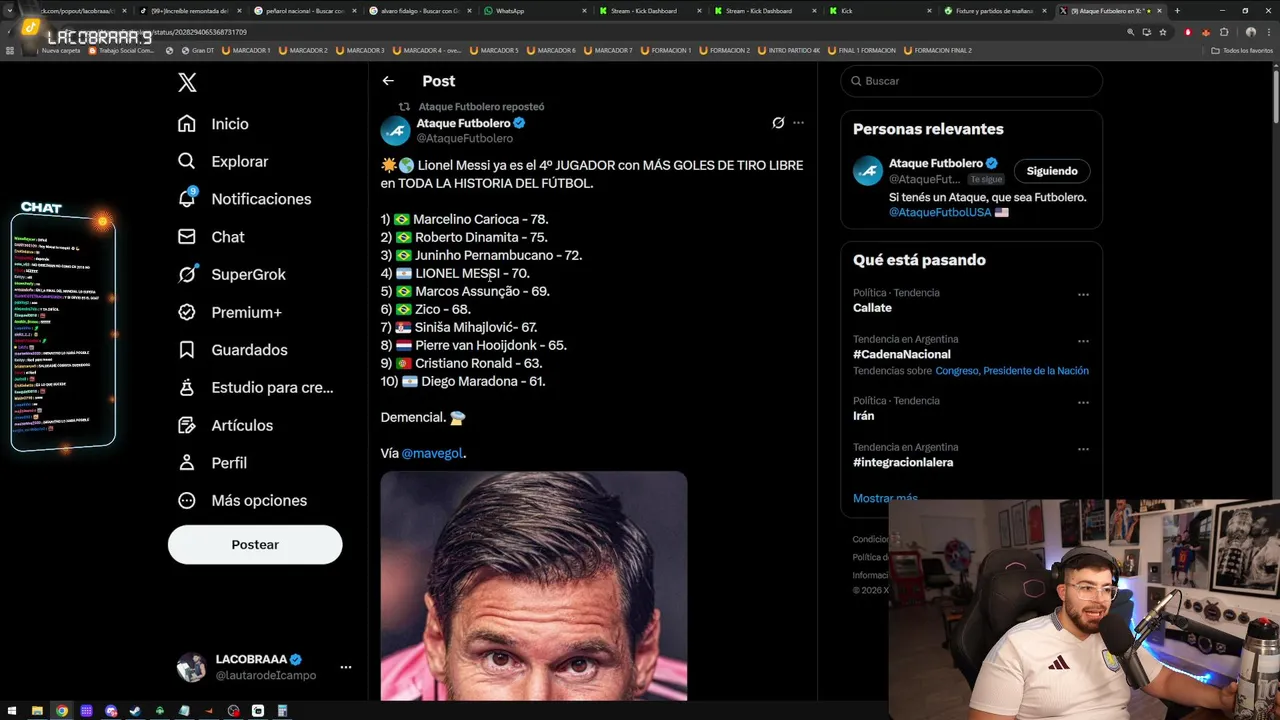Image resolution: width=1280 pixels, height=720 pixels.
Task: Open Ataque Futbolero avatar in Personas relevantes
Action: coord(868,171)
